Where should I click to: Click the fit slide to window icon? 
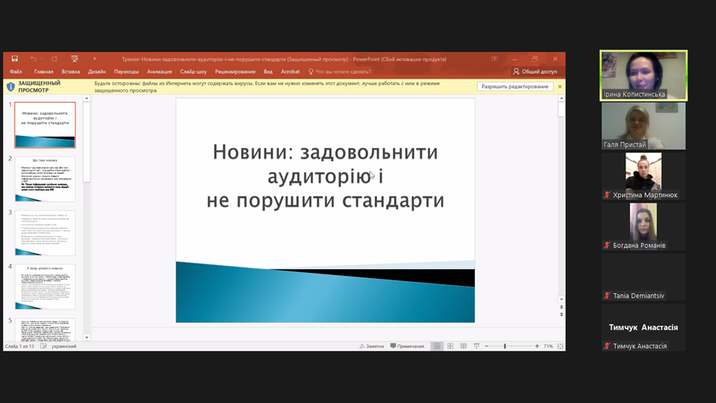[x=559, y=346]
